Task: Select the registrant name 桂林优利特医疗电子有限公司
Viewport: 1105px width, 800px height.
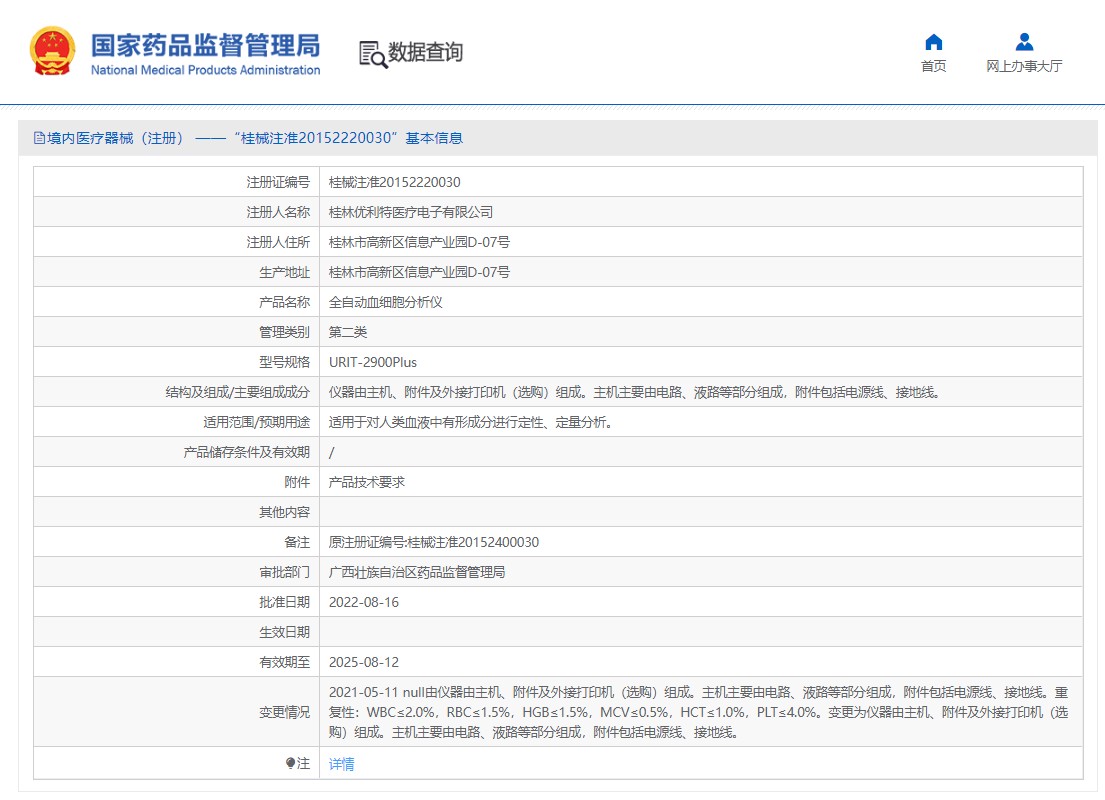Action: [x=411, y=212]
